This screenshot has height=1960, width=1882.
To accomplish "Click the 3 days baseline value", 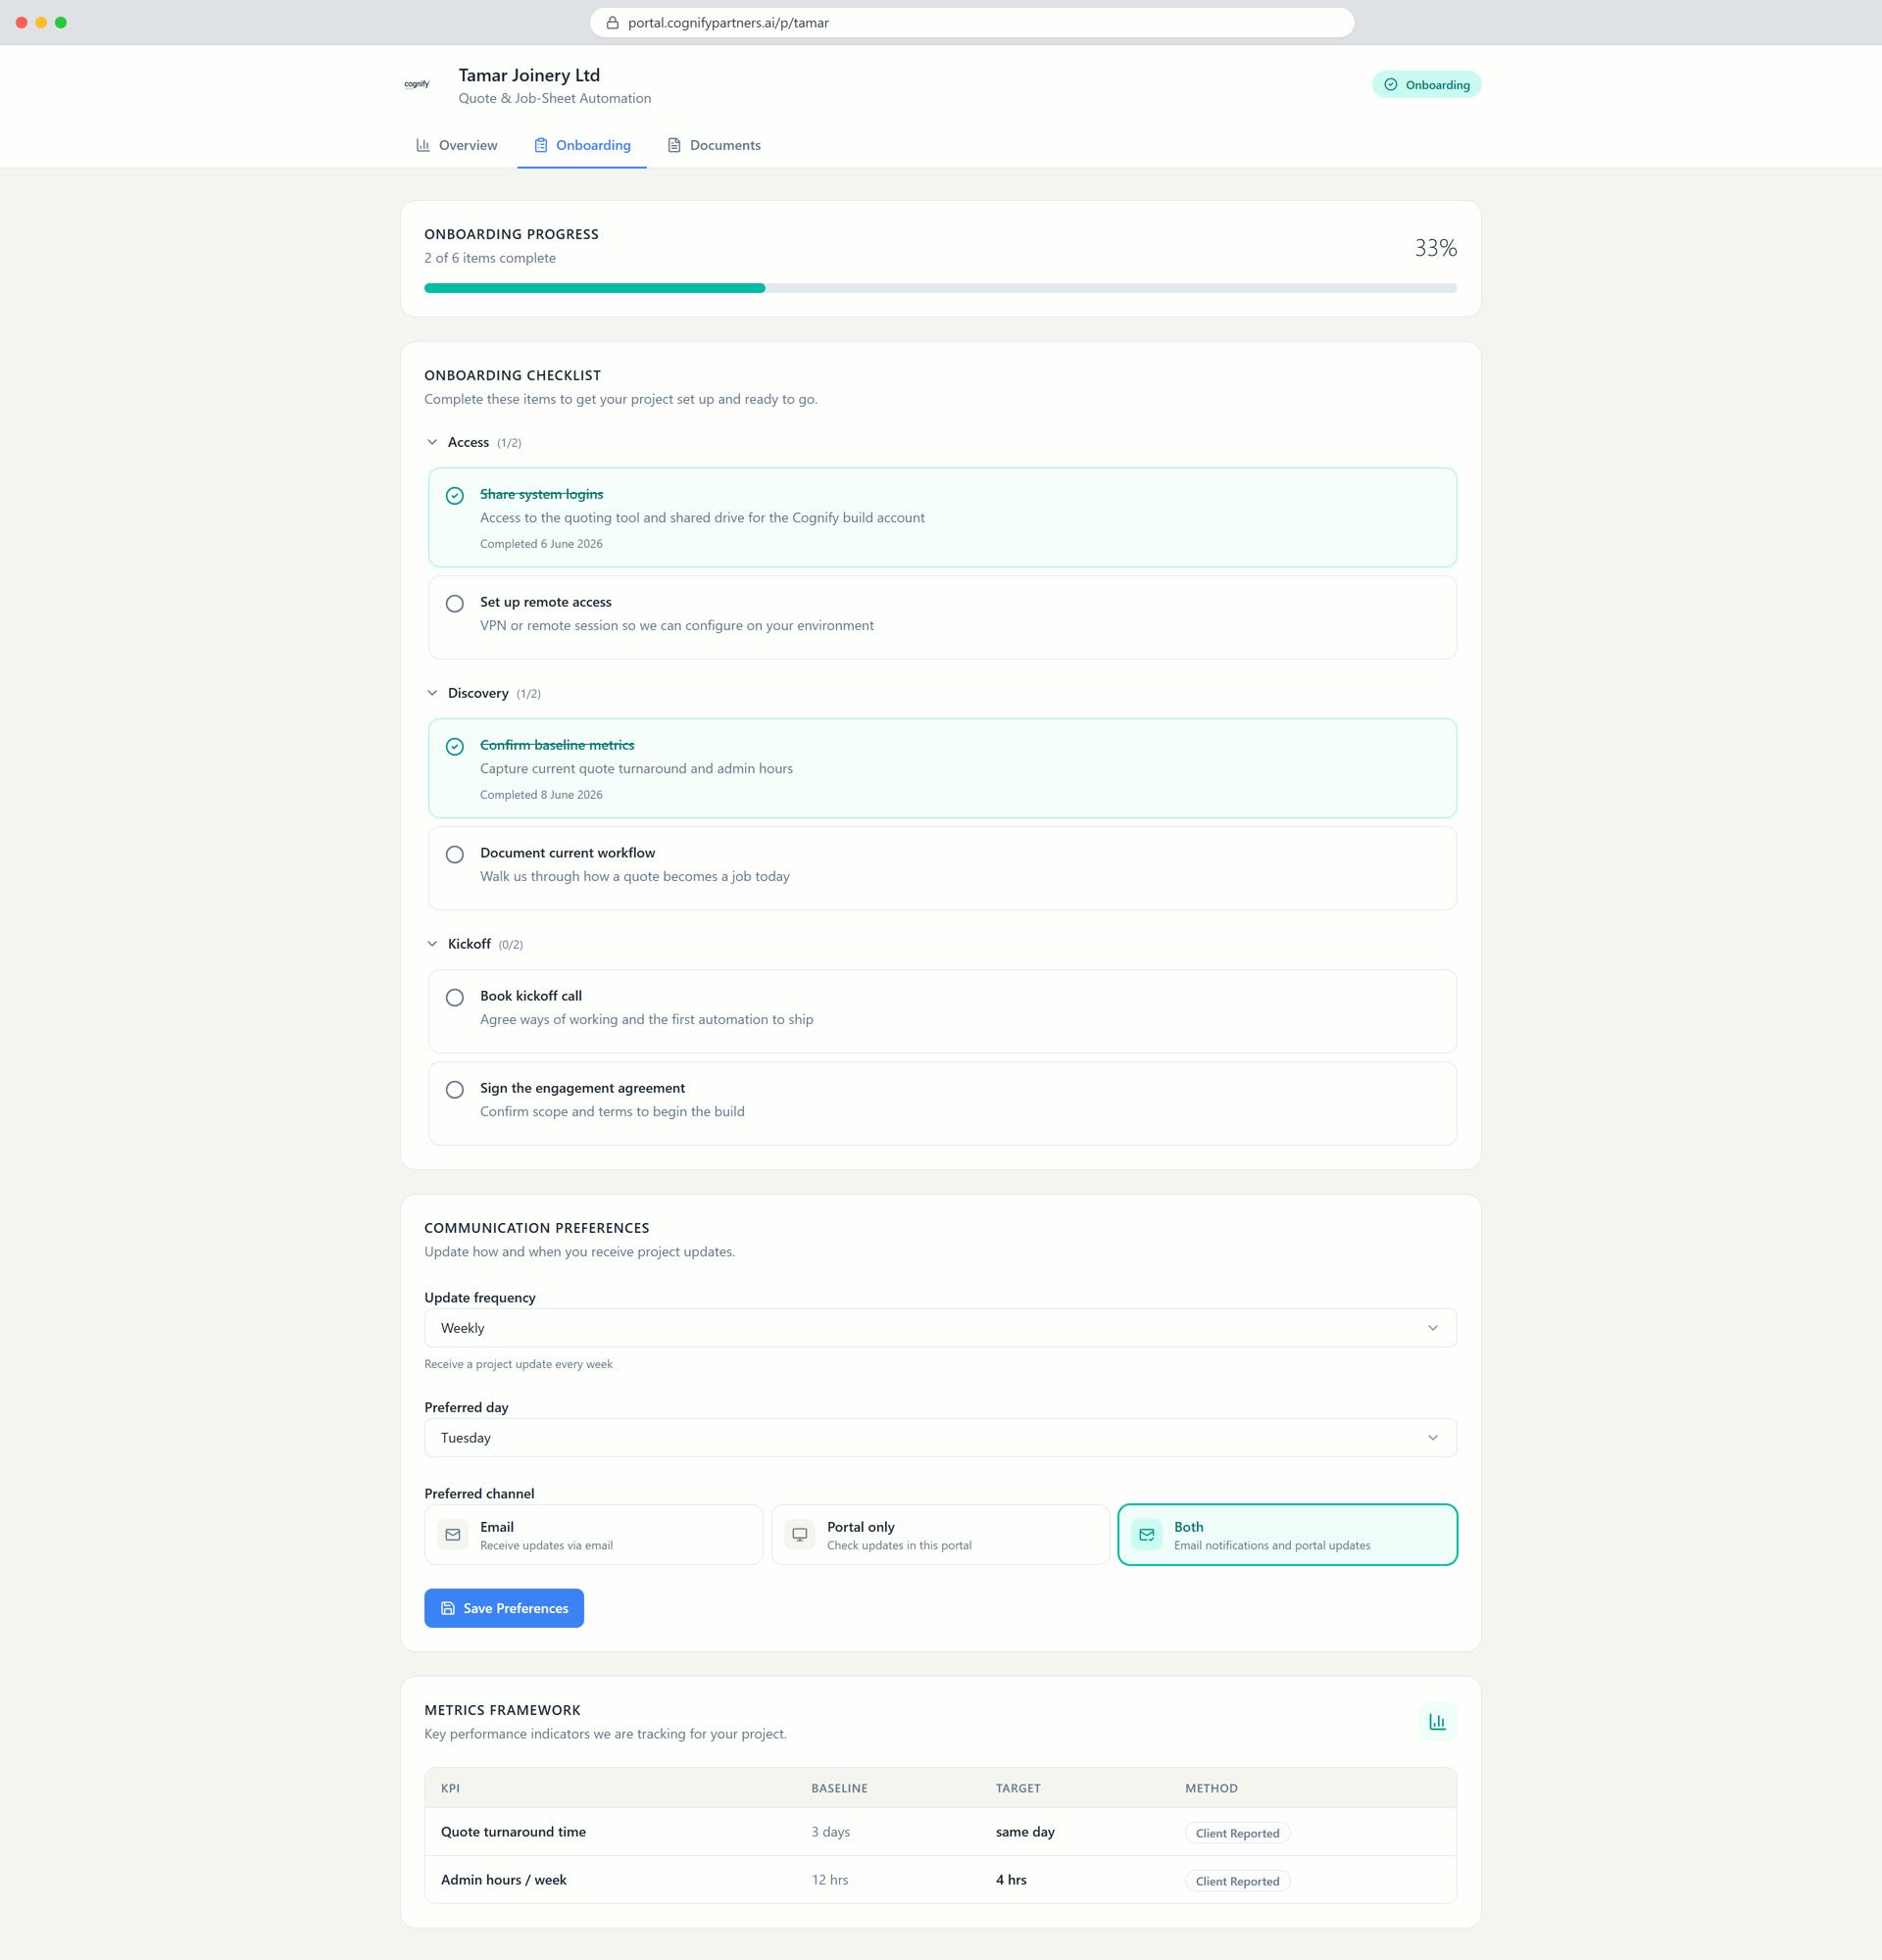I will tap(831, 1832).
